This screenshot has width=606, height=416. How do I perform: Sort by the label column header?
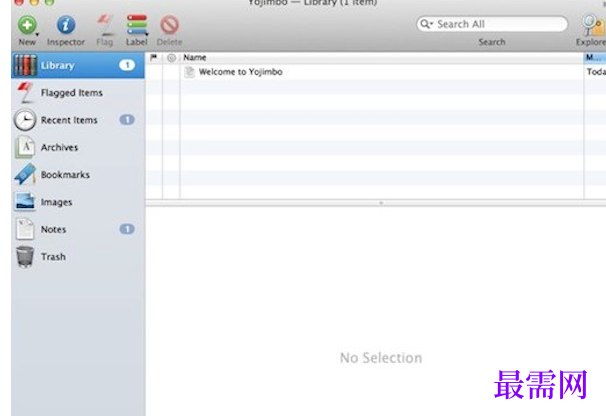(171, 58)
